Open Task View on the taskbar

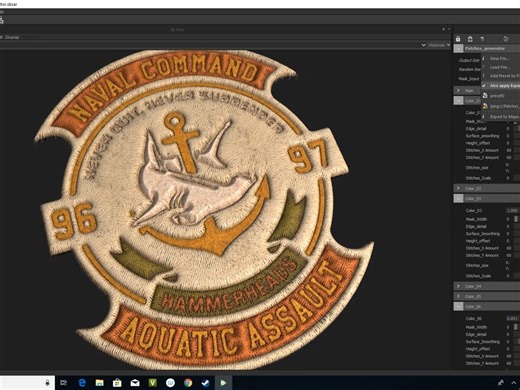pyautogui.click(x=64, y=383)
